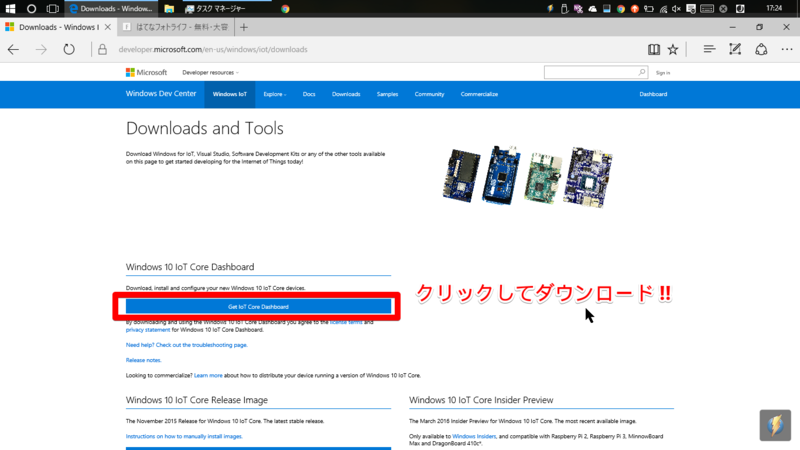The height and width of the screenshot is (450, 800).
Task: Expand the Explore menu
Action: [274, 94]
